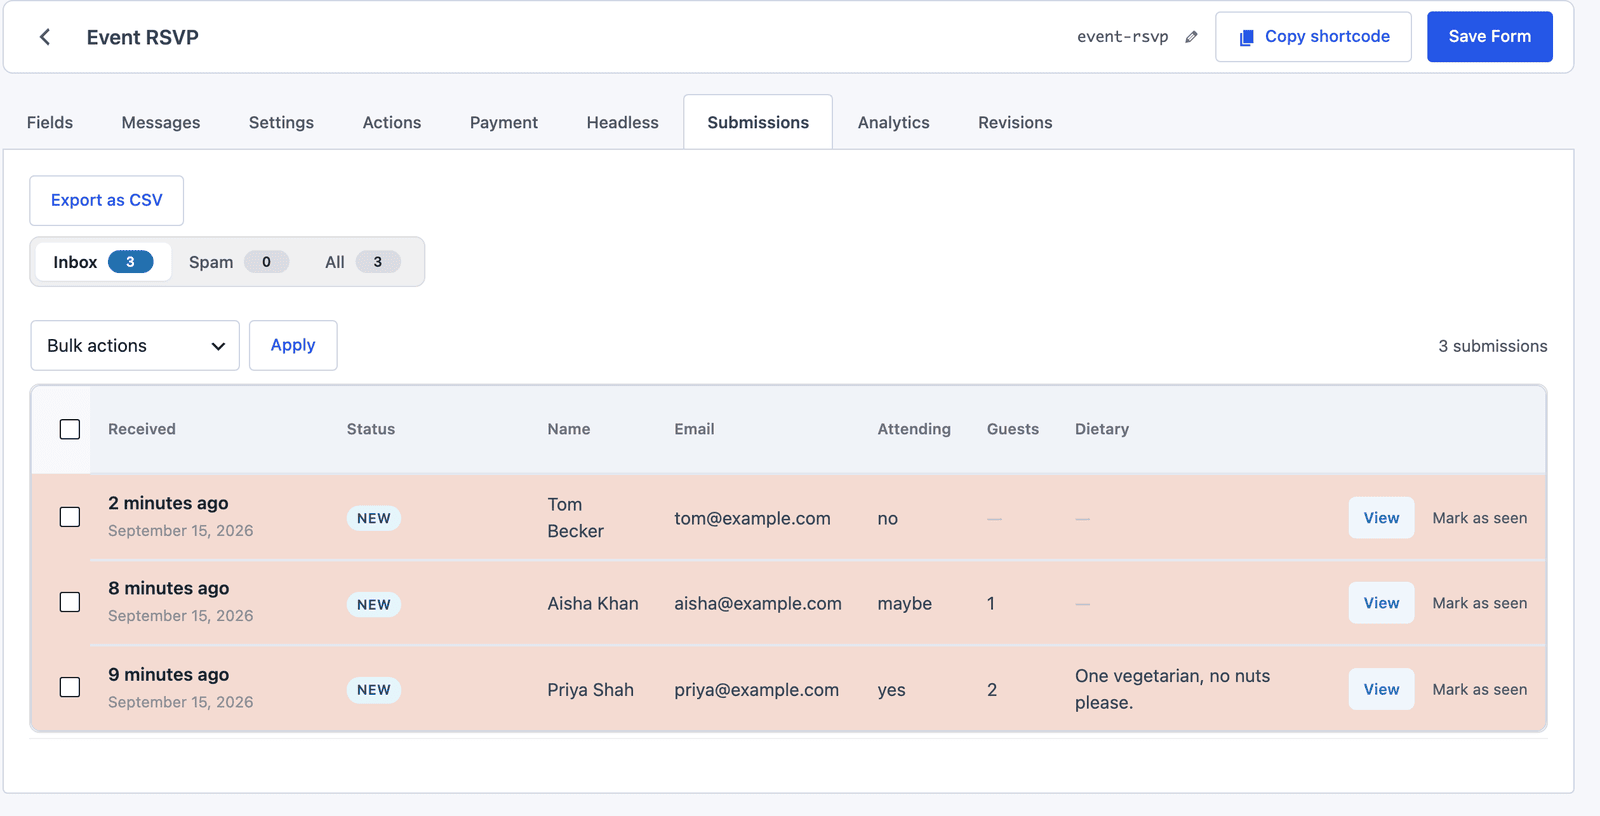
Task: Save the form with Save Form button
Action: (x=1489, y=37)
